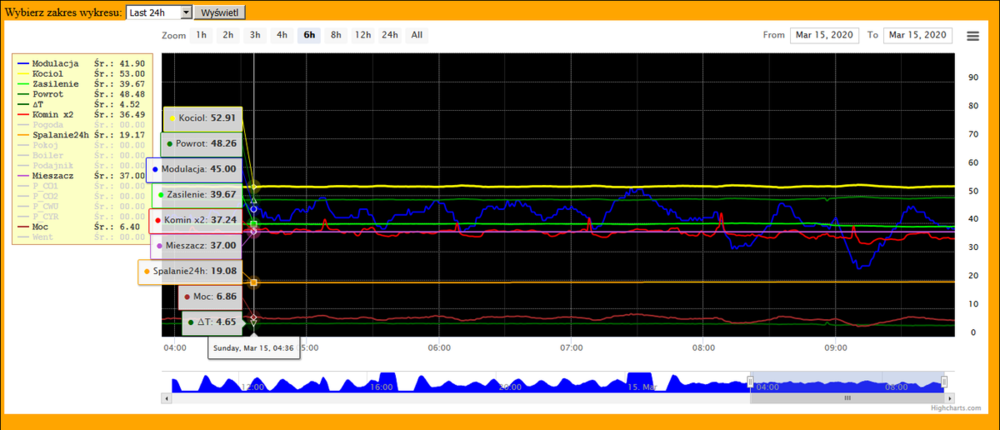This screenshot has height=430, width=1000.
Task: Open the Last 24h range dropdown
Action: (159, 13)
